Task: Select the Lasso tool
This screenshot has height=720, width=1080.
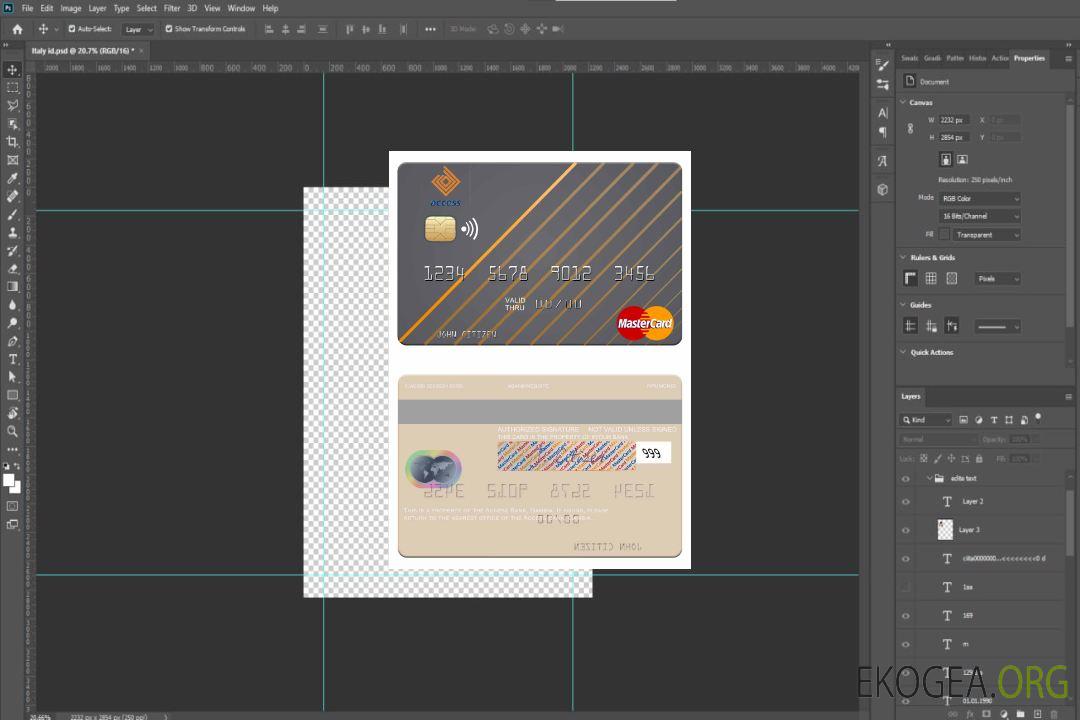Action: [12, 105]
